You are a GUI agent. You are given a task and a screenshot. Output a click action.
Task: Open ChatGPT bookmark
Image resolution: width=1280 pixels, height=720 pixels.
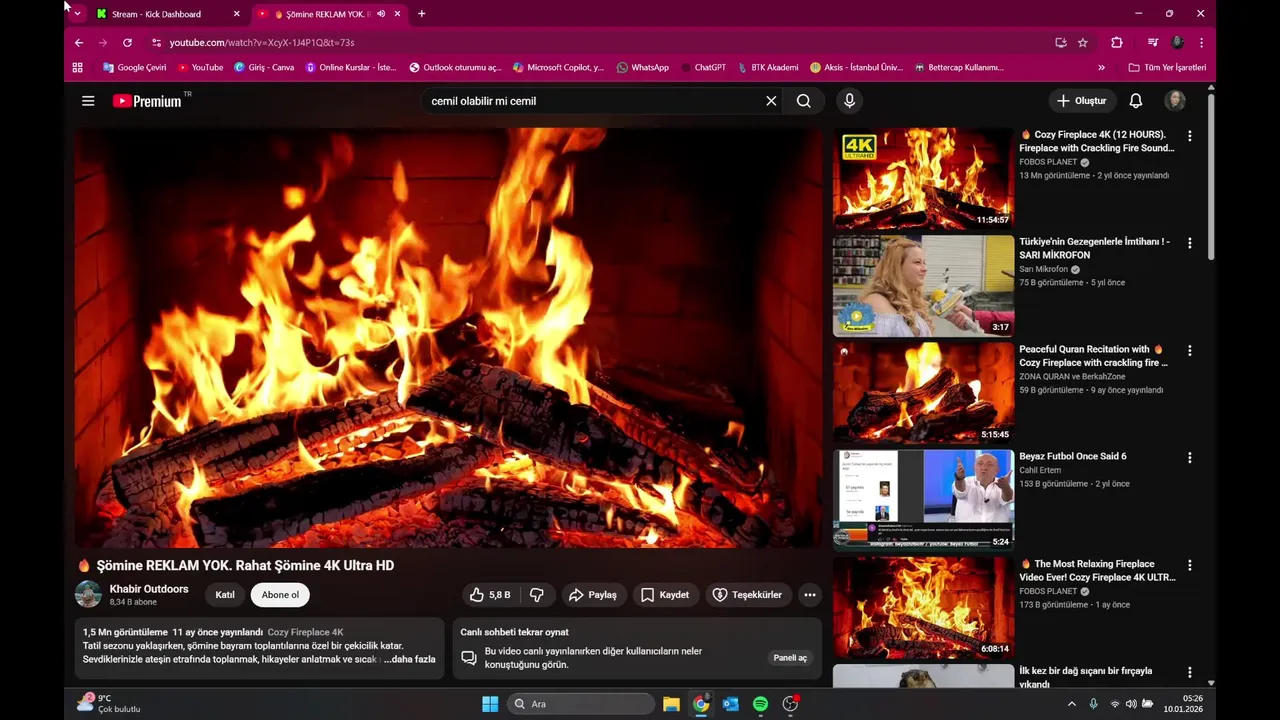(703, 68)
